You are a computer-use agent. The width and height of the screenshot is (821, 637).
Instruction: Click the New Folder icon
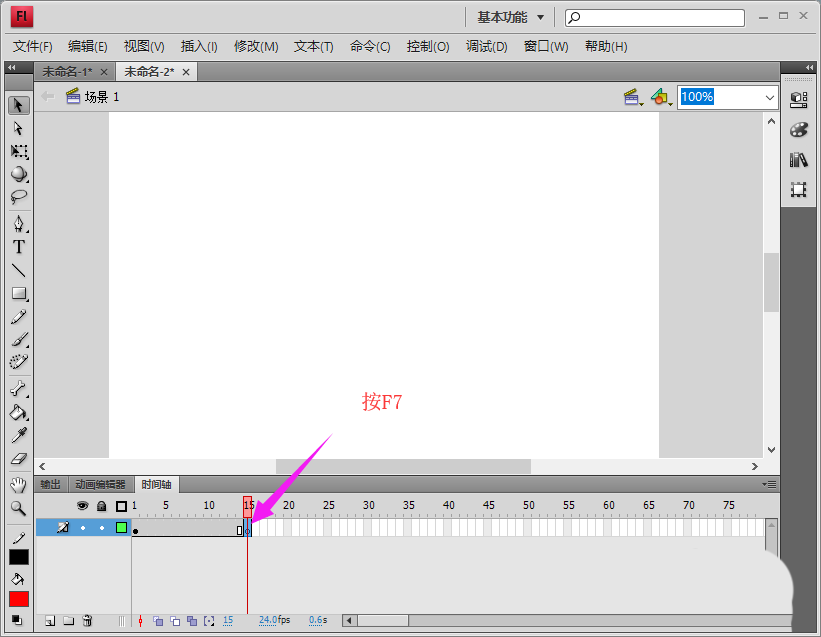click(x=69, y=621)
